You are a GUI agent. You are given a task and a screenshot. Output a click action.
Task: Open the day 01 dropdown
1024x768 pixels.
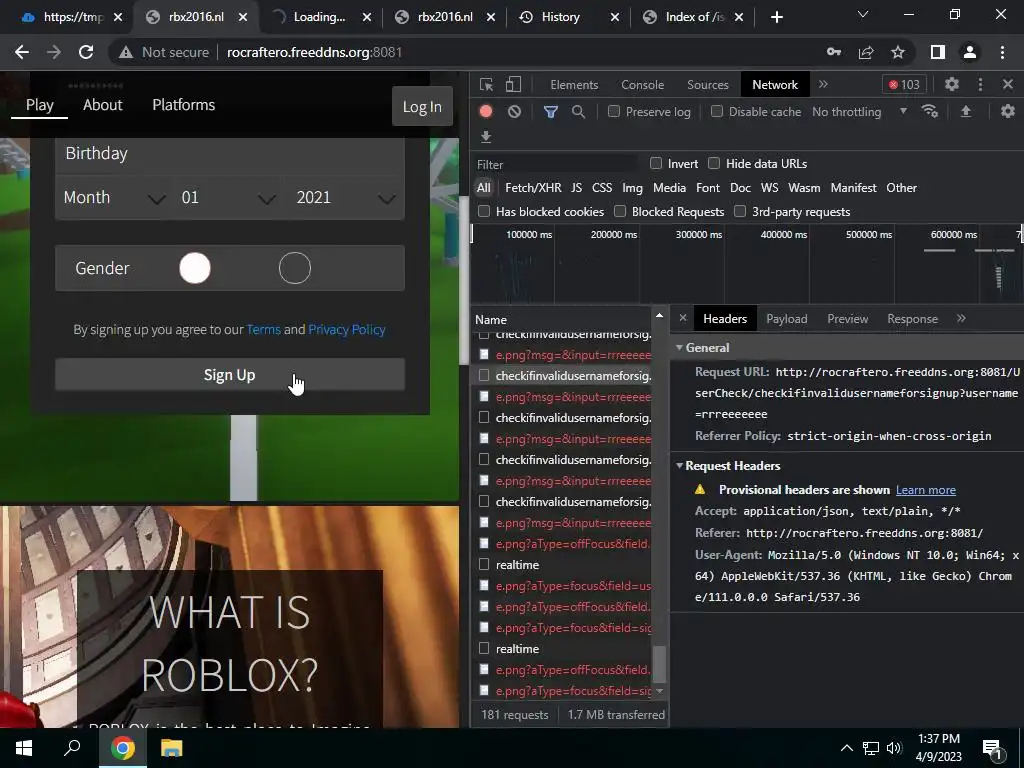pyautogui.click(x=229, y=197)
